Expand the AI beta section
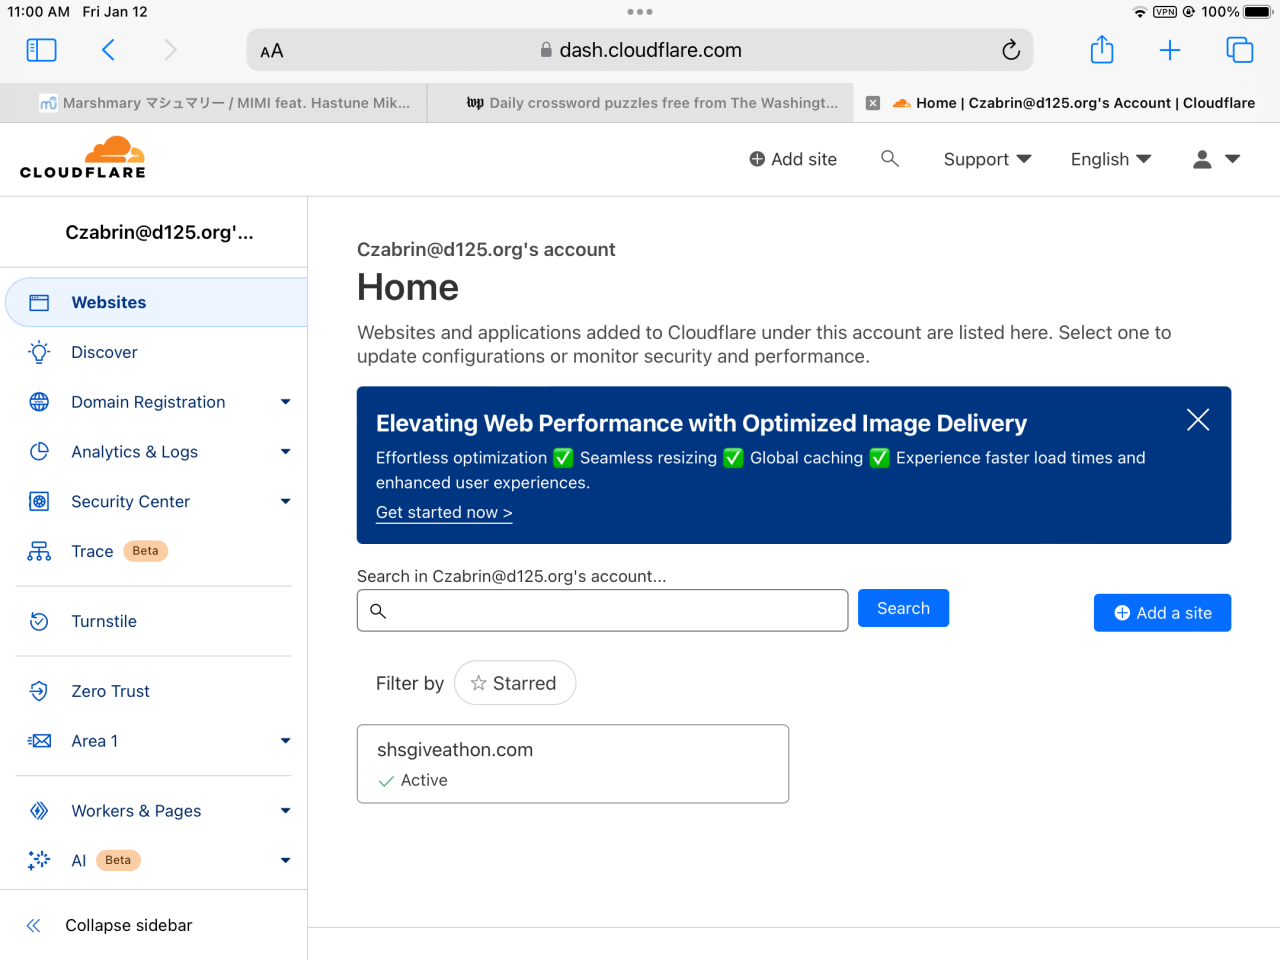The image size is (1280, 960). 285,860
